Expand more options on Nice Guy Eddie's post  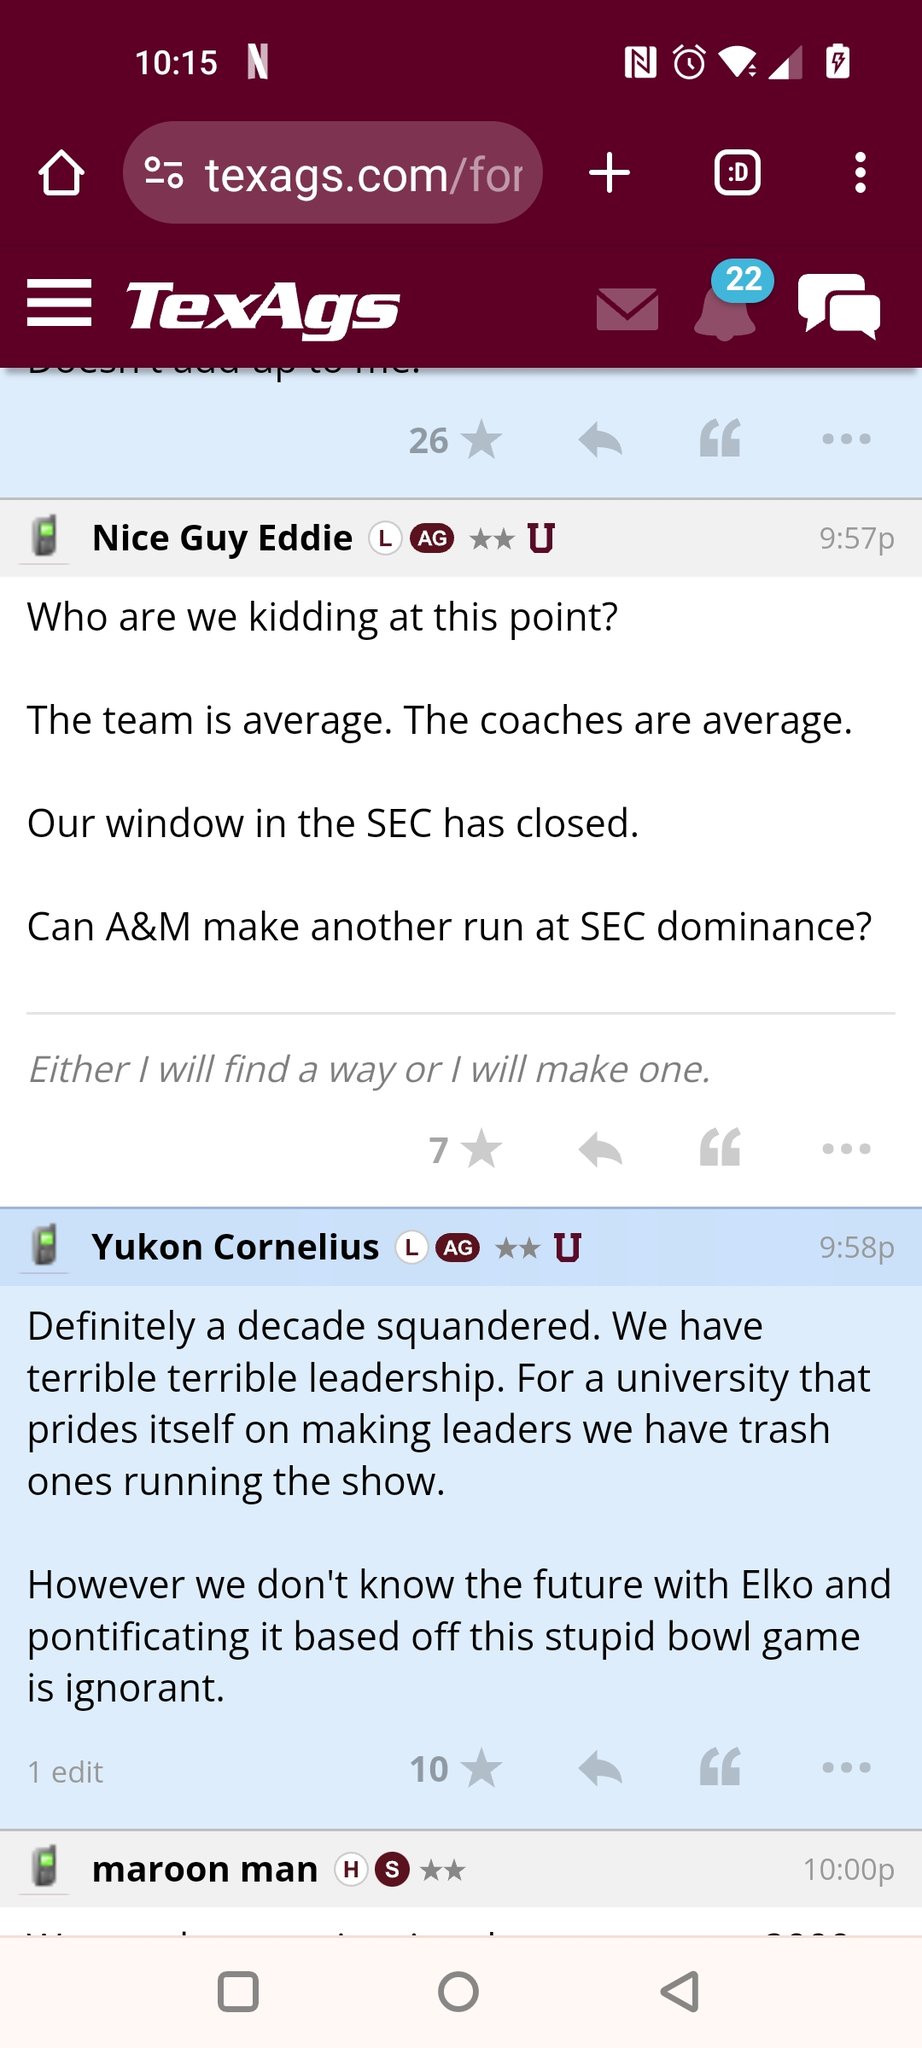[x=846, y=1149]
